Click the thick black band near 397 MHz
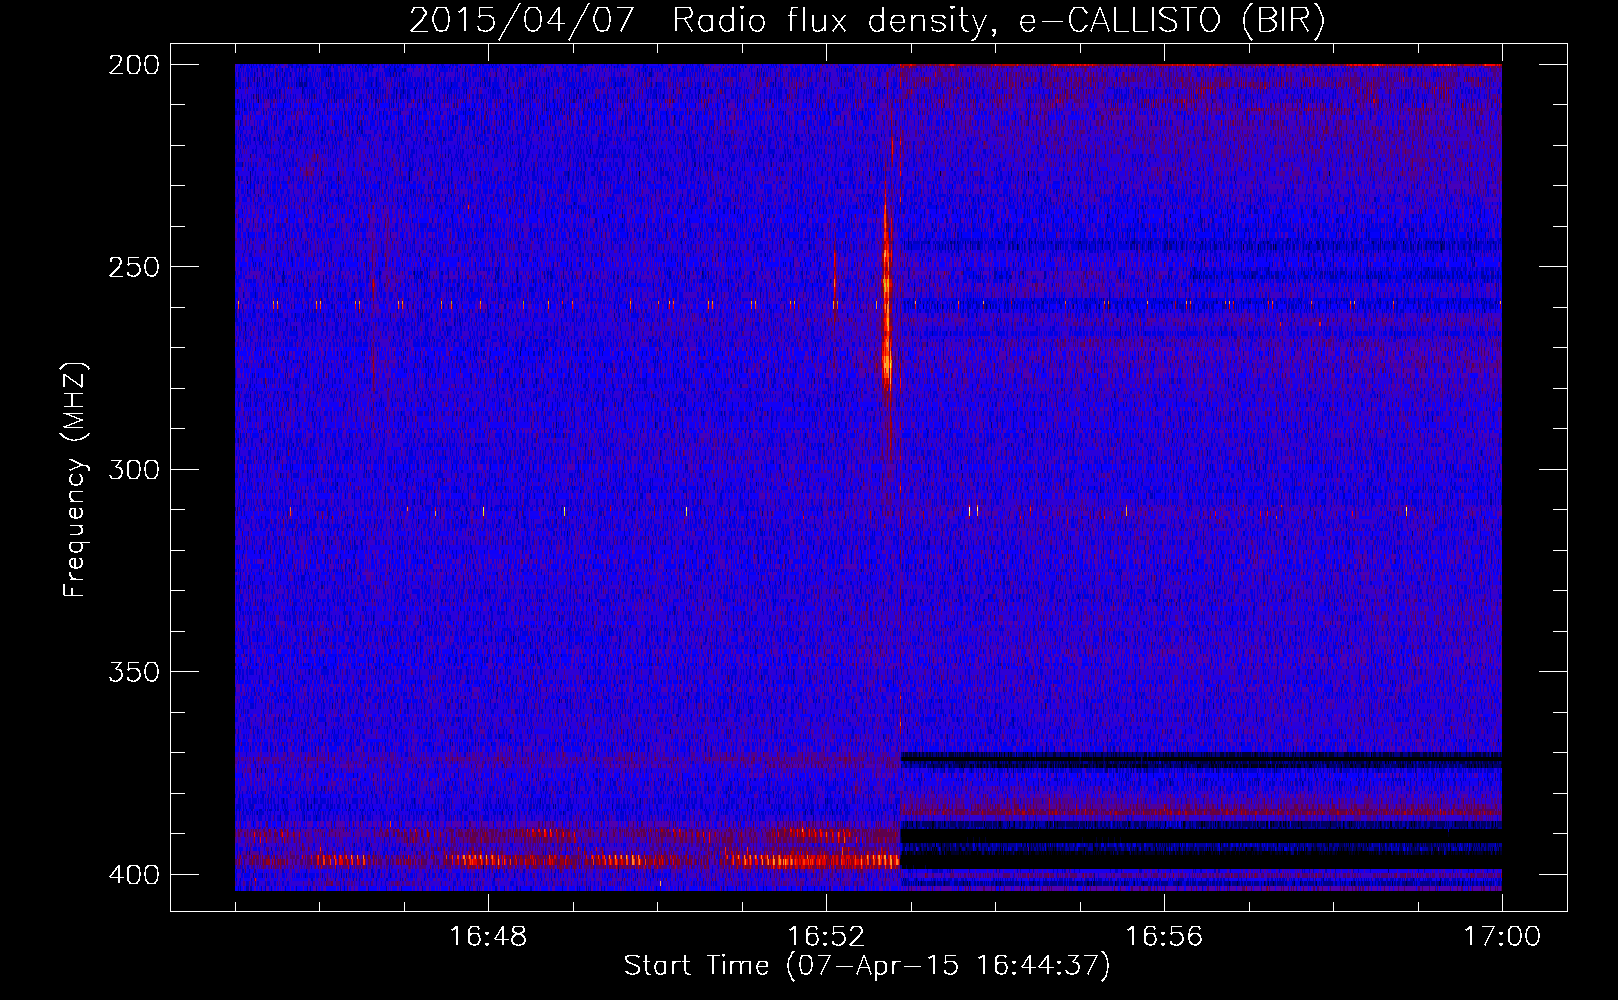This screenshot has height=1000, width=1618. (1201, 860)
